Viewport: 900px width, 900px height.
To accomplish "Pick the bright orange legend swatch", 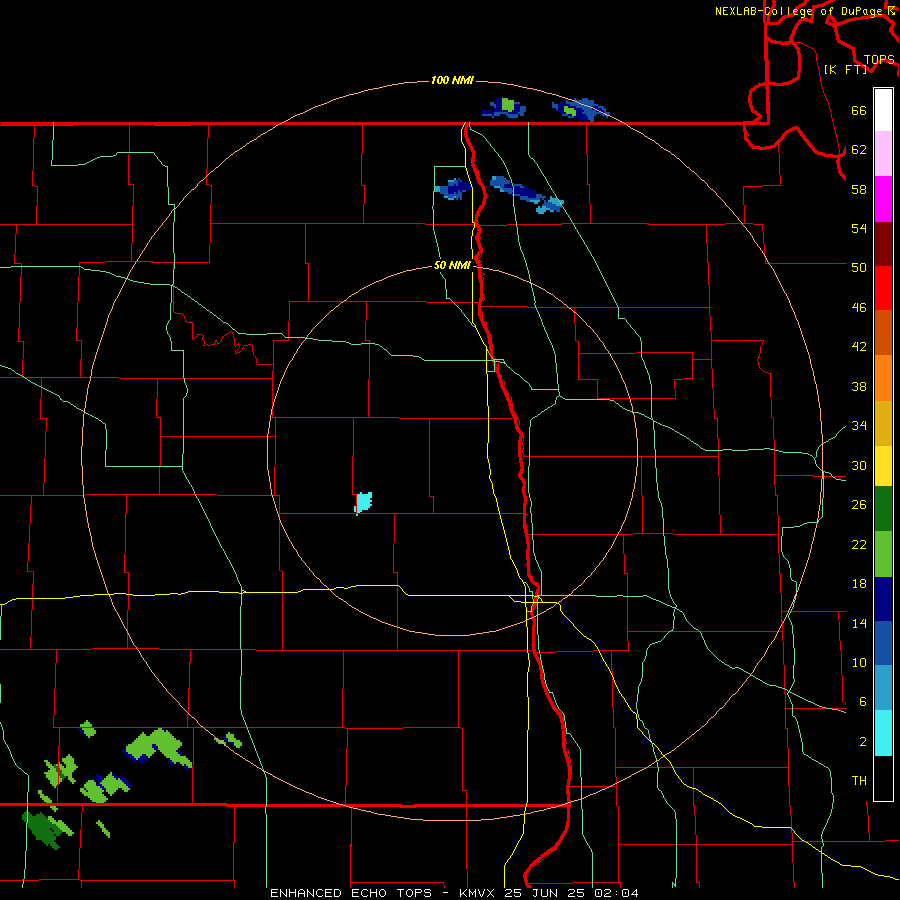I will coord(883,378).
